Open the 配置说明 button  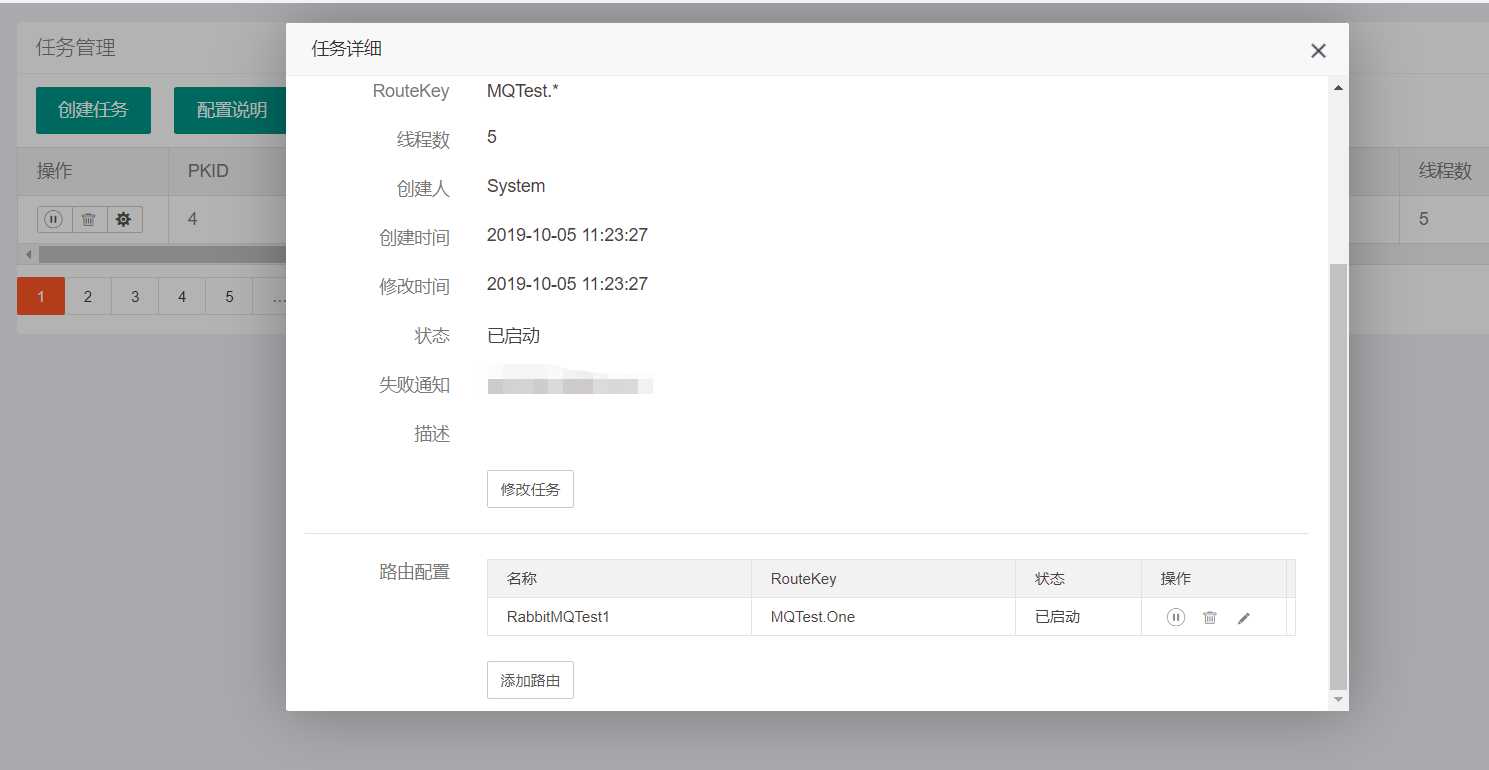pos(231,110)
